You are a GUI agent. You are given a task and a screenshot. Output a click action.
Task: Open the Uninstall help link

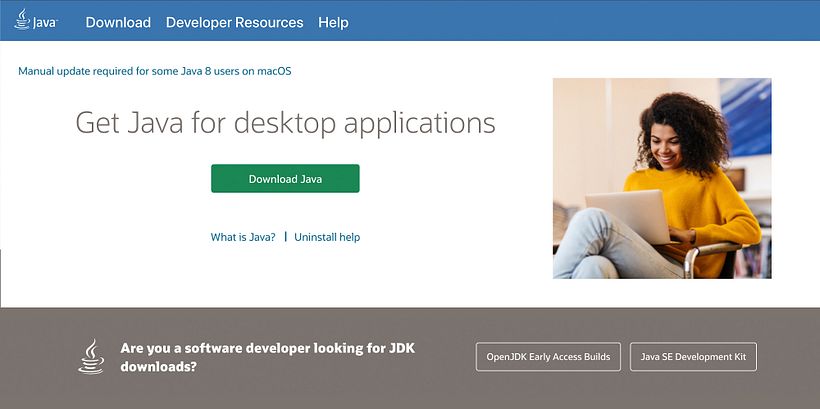coord(327,237)
